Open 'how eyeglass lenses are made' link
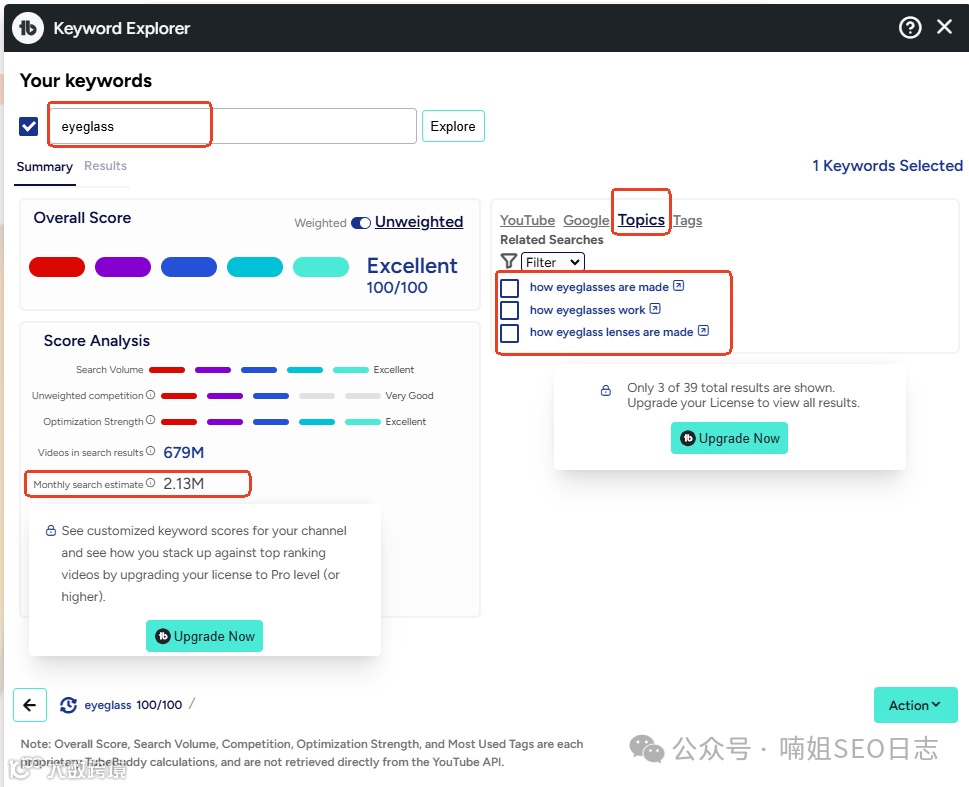969x787 pixels. pyautogui.click(x=611, y=332)
